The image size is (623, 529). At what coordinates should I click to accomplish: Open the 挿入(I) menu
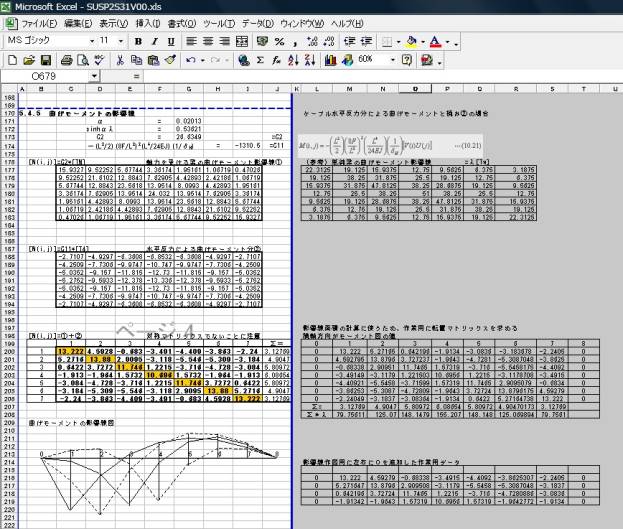[x=148, y=23]
